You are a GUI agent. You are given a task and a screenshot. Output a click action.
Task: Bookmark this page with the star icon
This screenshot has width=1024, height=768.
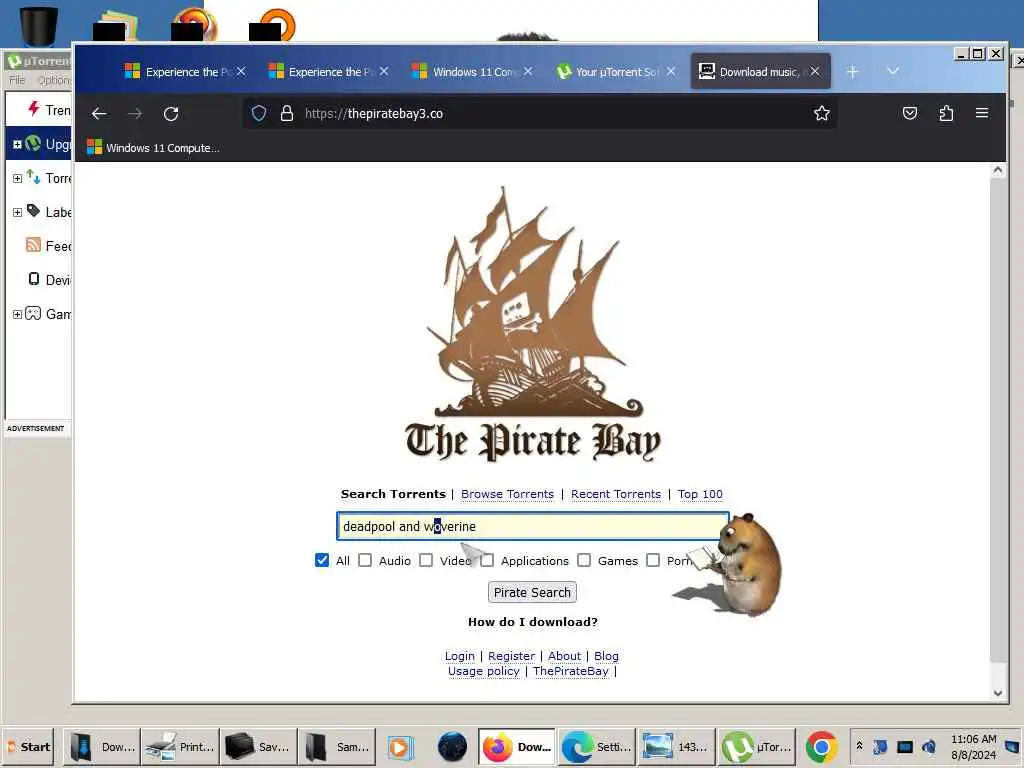point(822,114)
